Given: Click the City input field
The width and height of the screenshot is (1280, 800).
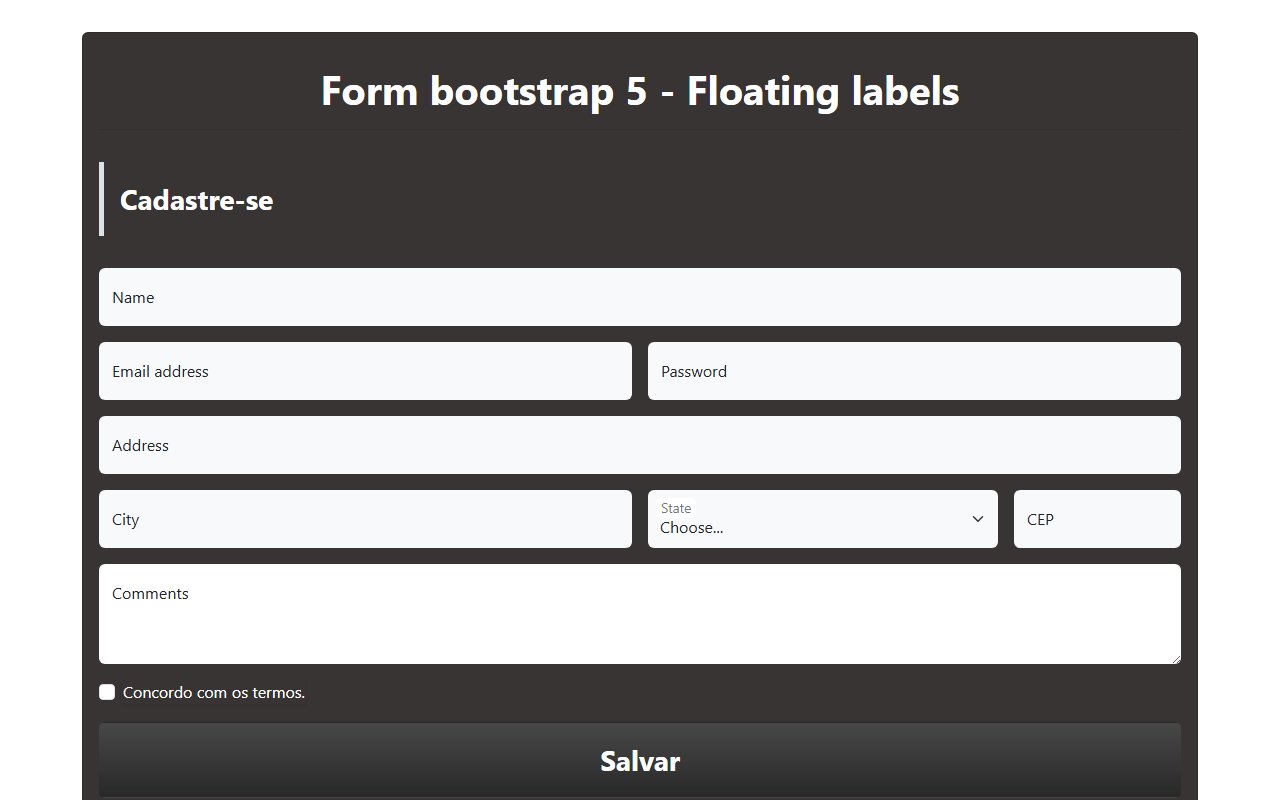Looking at the screenshot, I should pos(365,519).
